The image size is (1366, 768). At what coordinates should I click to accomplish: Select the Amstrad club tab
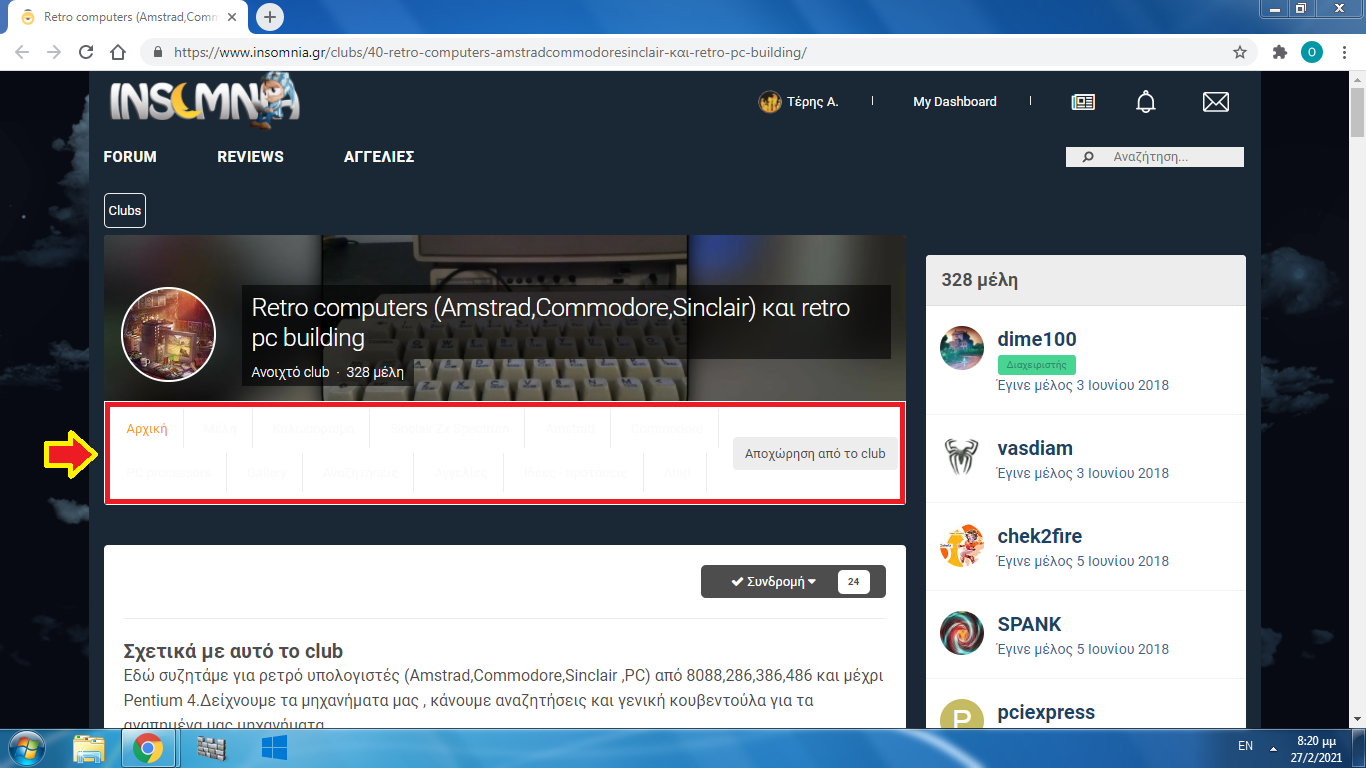tap(570, 428)
